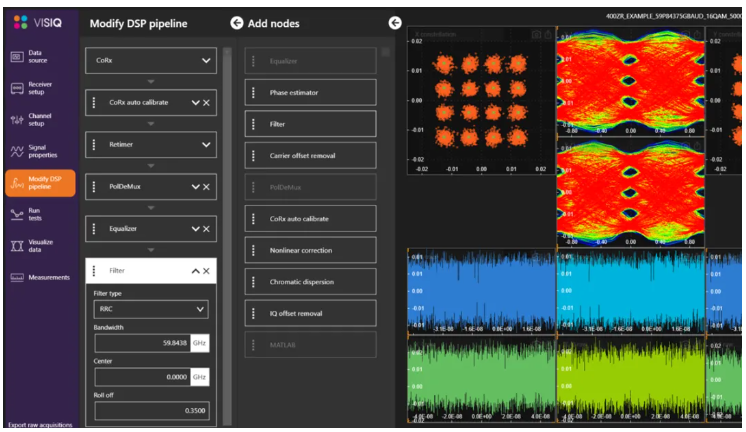Select Modify DSP pipeline in sidebar
746x432 pixels.
(x=40, y=183)
